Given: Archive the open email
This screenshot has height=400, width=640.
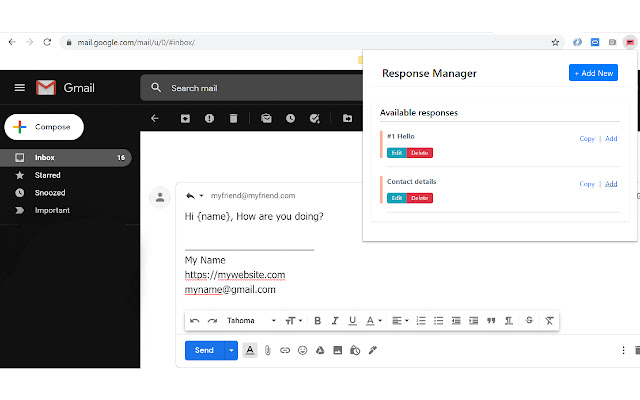Looking at the screenshot, I should point(185,118).
